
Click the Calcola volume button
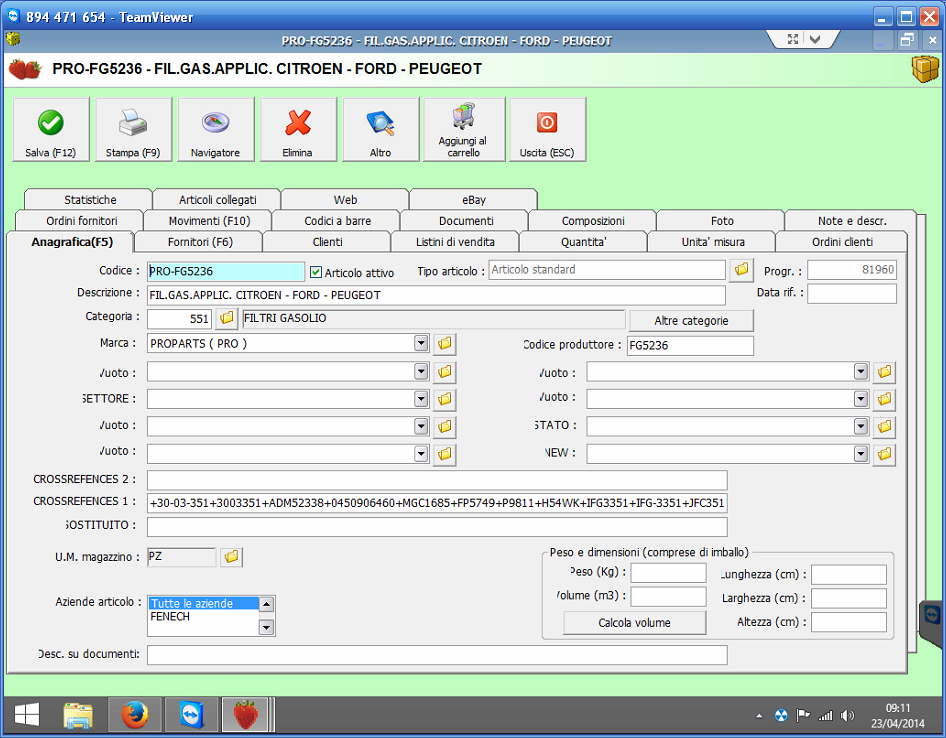tap(634, 623)
